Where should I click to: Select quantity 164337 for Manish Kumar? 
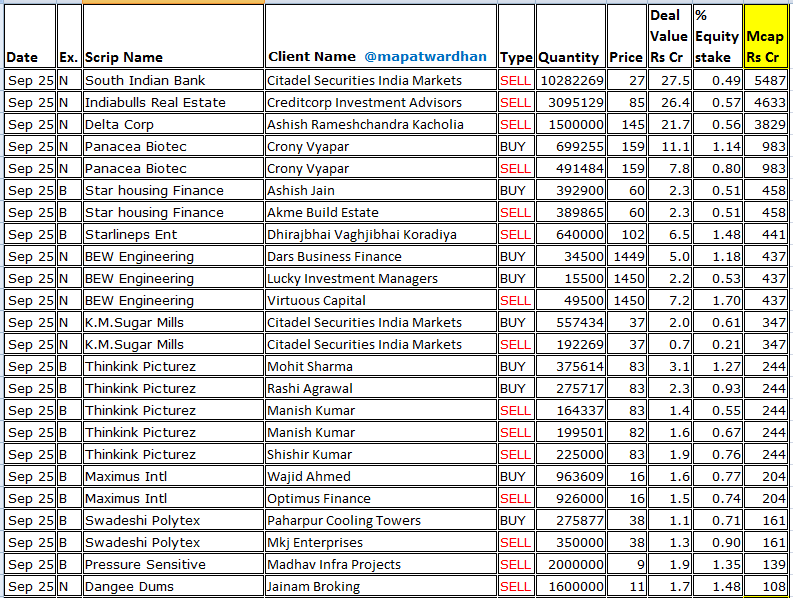point(570,410)
